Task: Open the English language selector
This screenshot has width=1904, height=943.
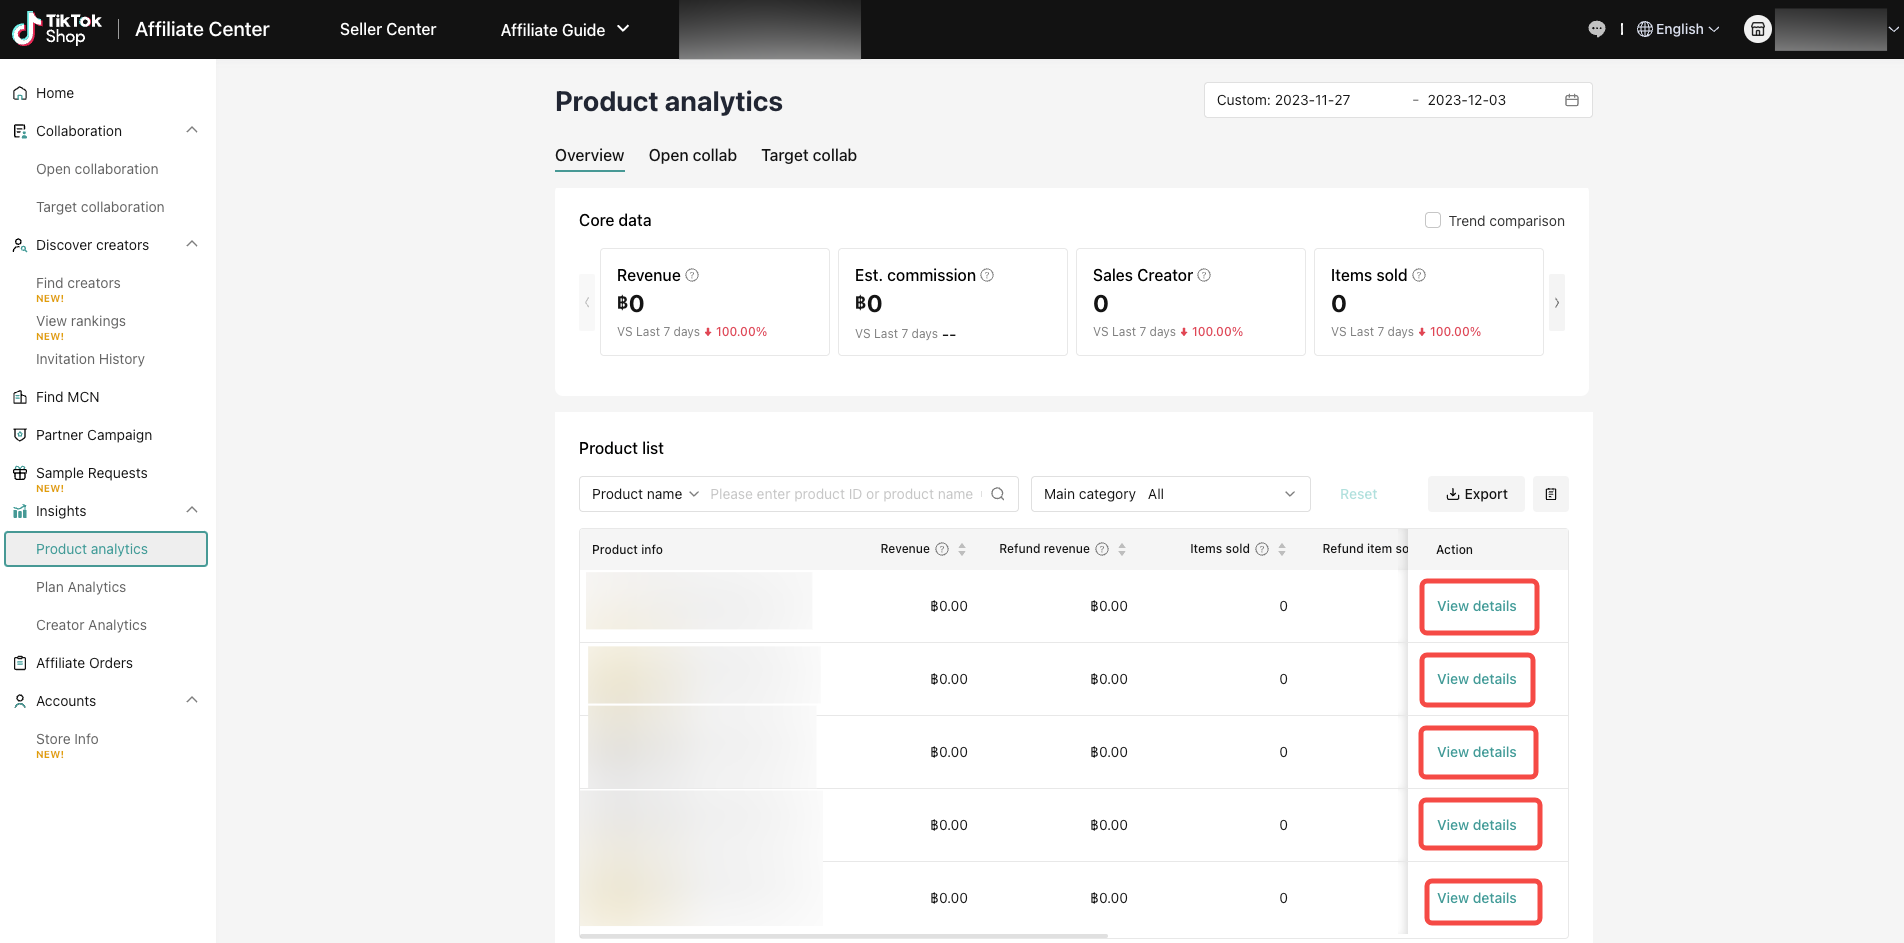Action: 1678,29
